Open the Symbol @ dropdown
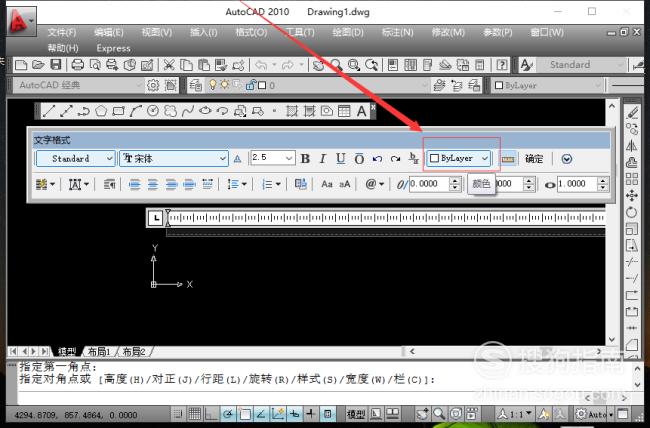This screenshot has width=650, height=428. coord(374,184)
